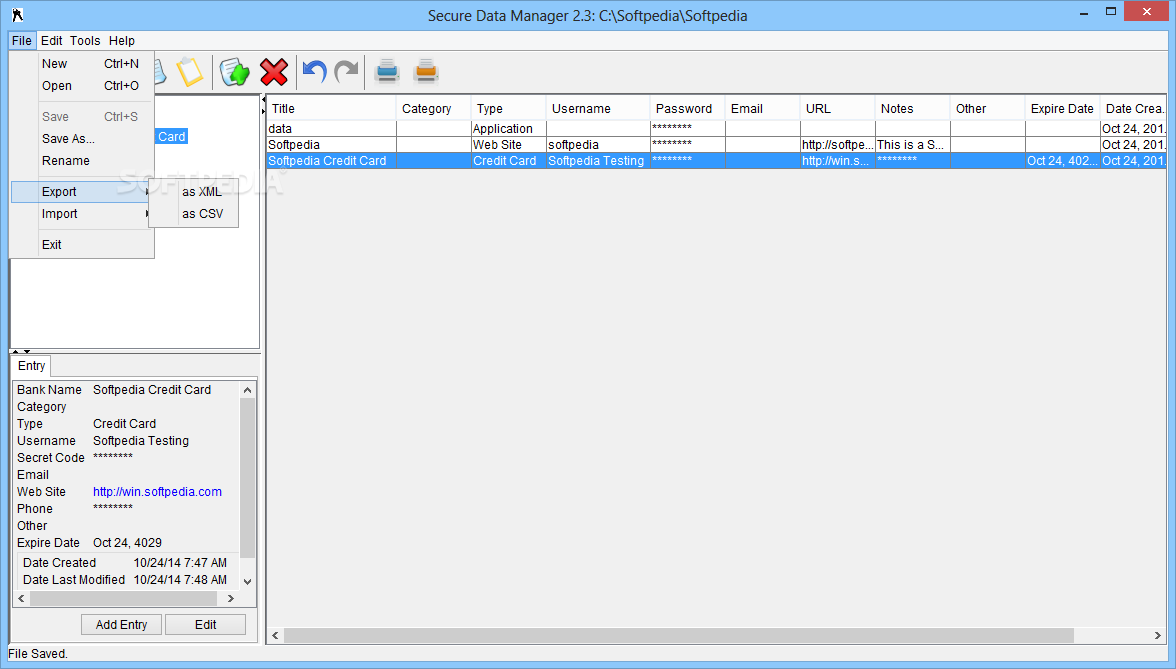
Task: Click the 'Application' type cell
Action: (x=508, y=129)
